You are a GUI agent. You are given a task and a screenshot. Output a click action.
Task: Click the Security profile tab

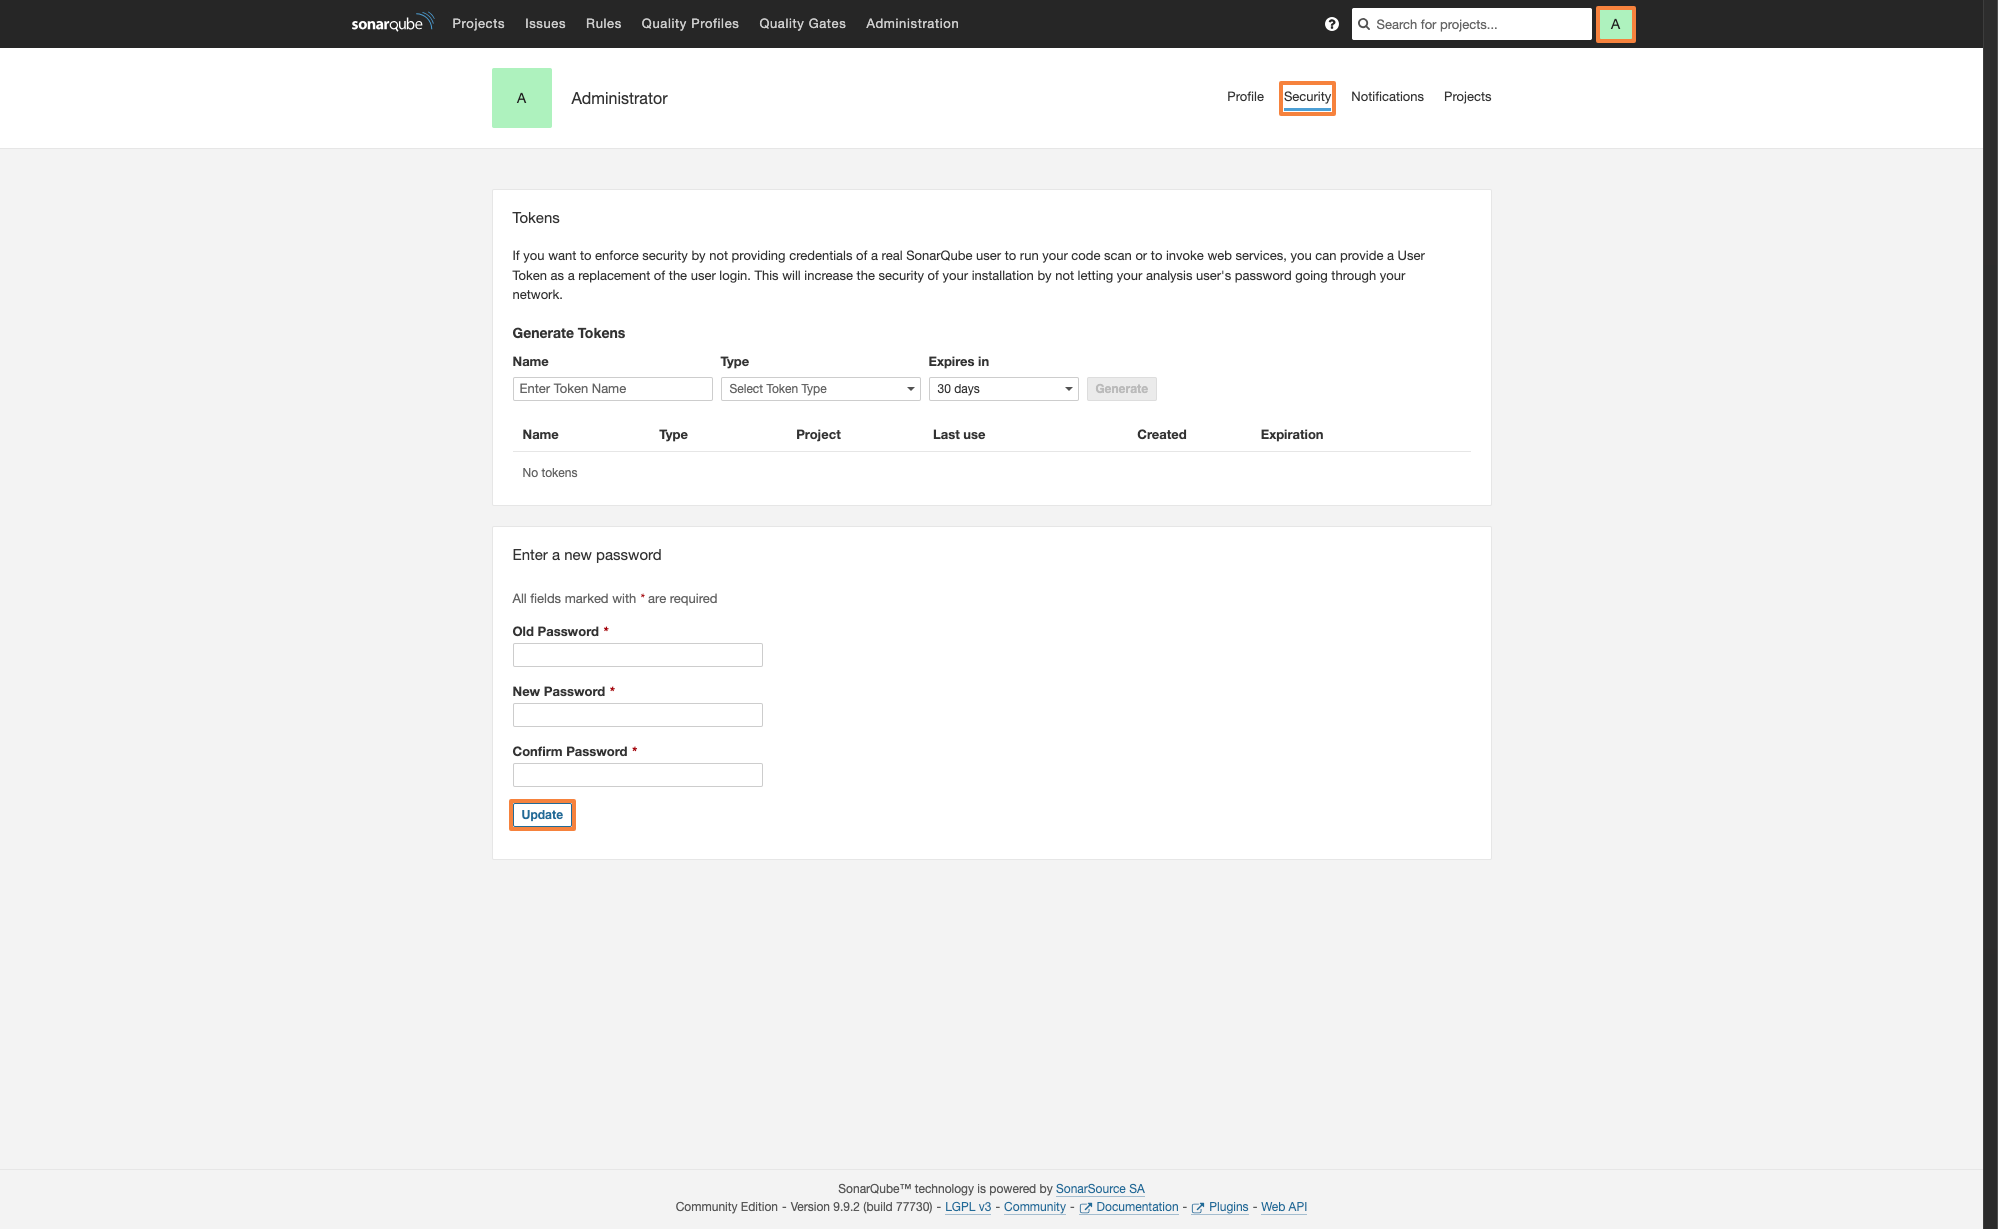tap(1306, 97)
